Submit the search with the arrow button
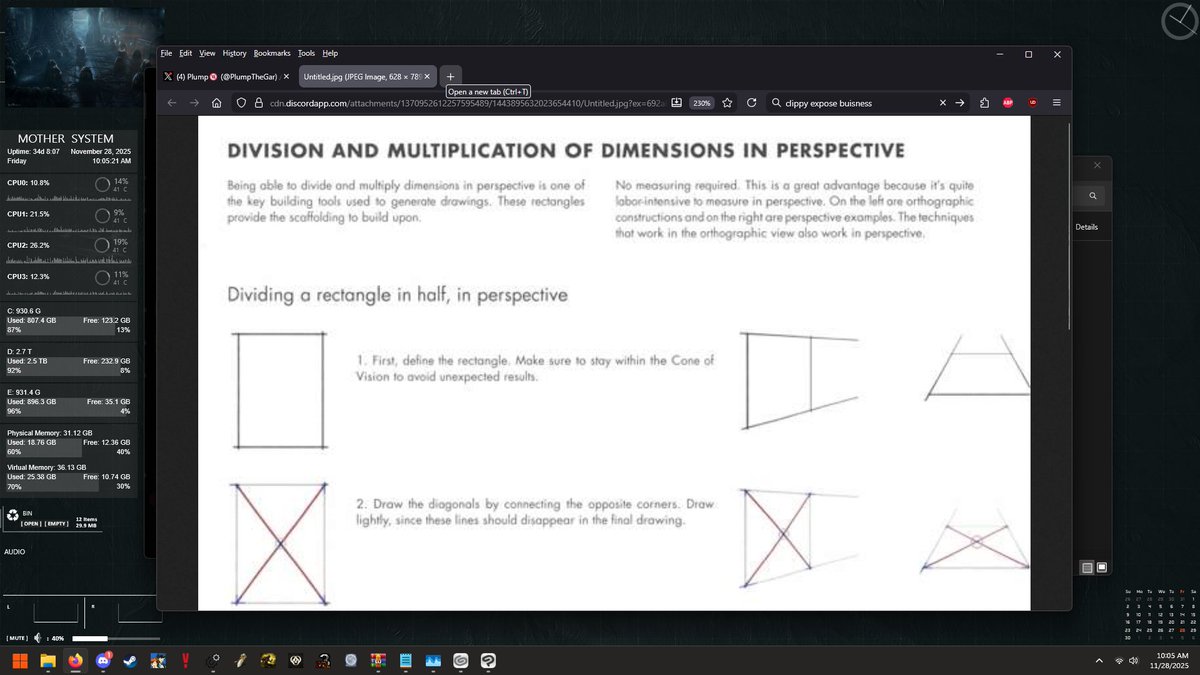The width and height of the screenshot is (1200, 675). point(960,102)
